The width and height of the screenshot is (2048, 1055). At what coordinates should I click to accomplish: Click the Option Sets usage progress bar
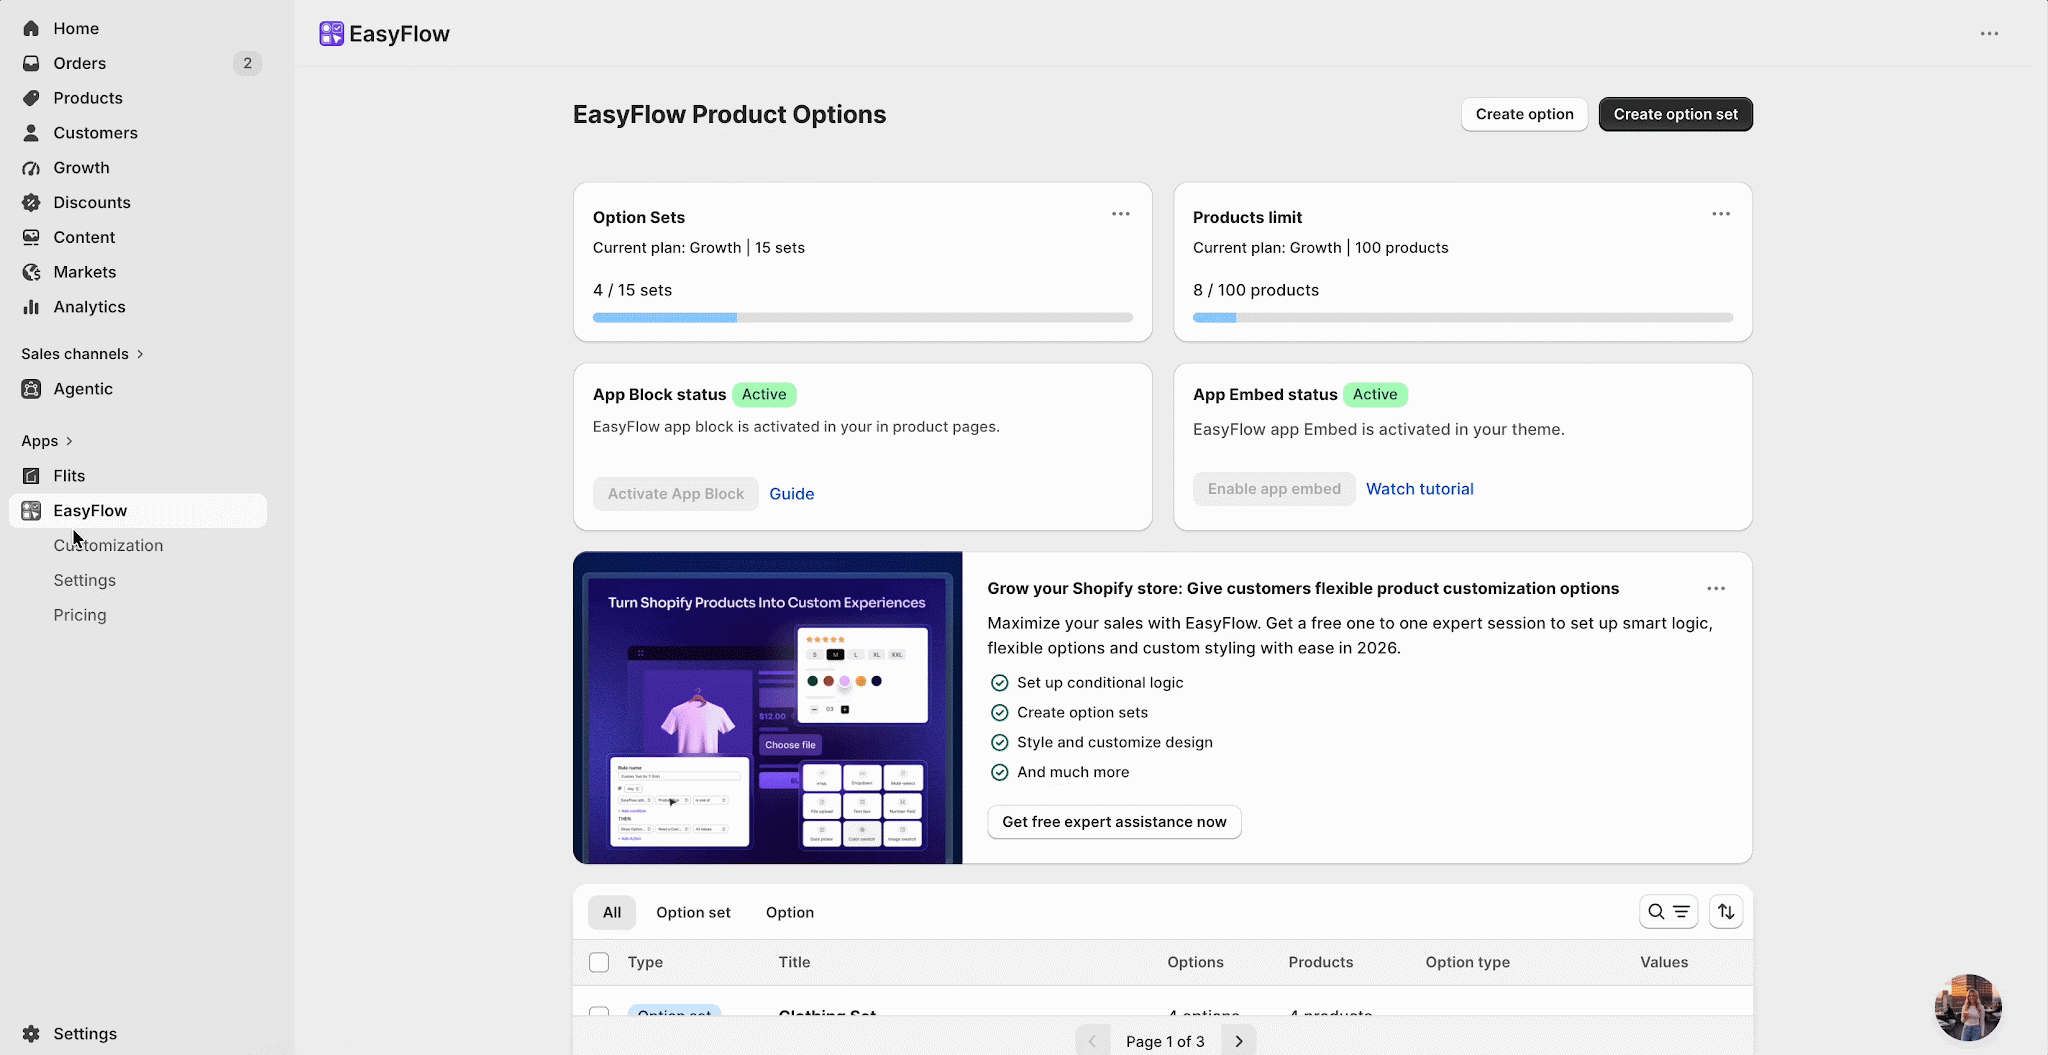pos(862,318)
